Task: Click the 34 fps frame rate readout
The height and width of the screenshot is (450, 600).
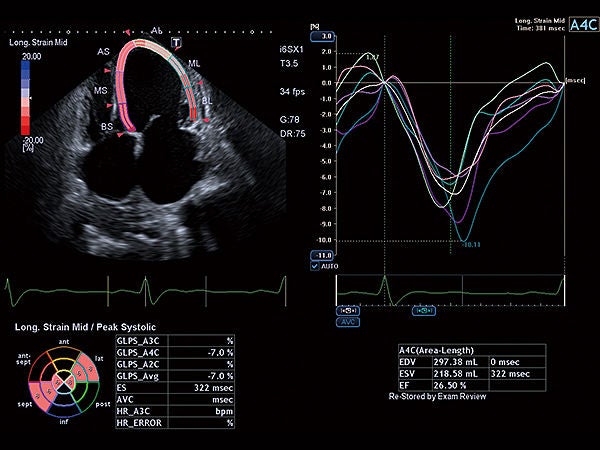Action: 292,91
